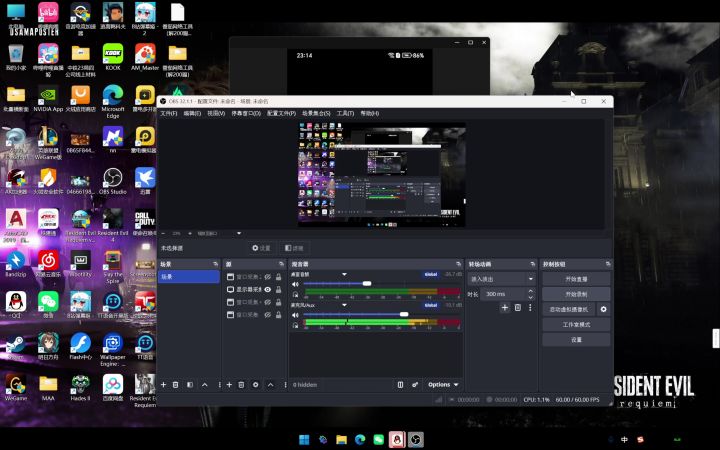Remove transition with trash icon

[x=518, y=308]
